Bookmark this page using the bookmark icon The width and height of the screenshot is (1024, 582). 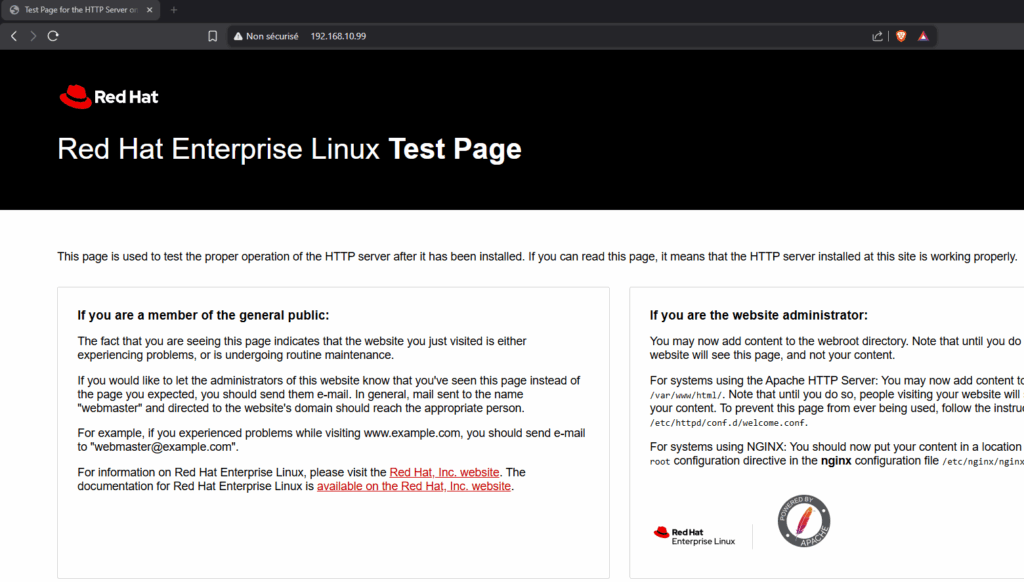(x=212, y=36)
